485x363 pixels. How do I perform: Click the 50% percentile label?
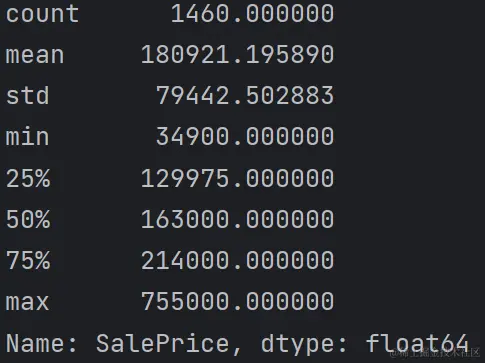pyautogui.click(x=28, y=219)
